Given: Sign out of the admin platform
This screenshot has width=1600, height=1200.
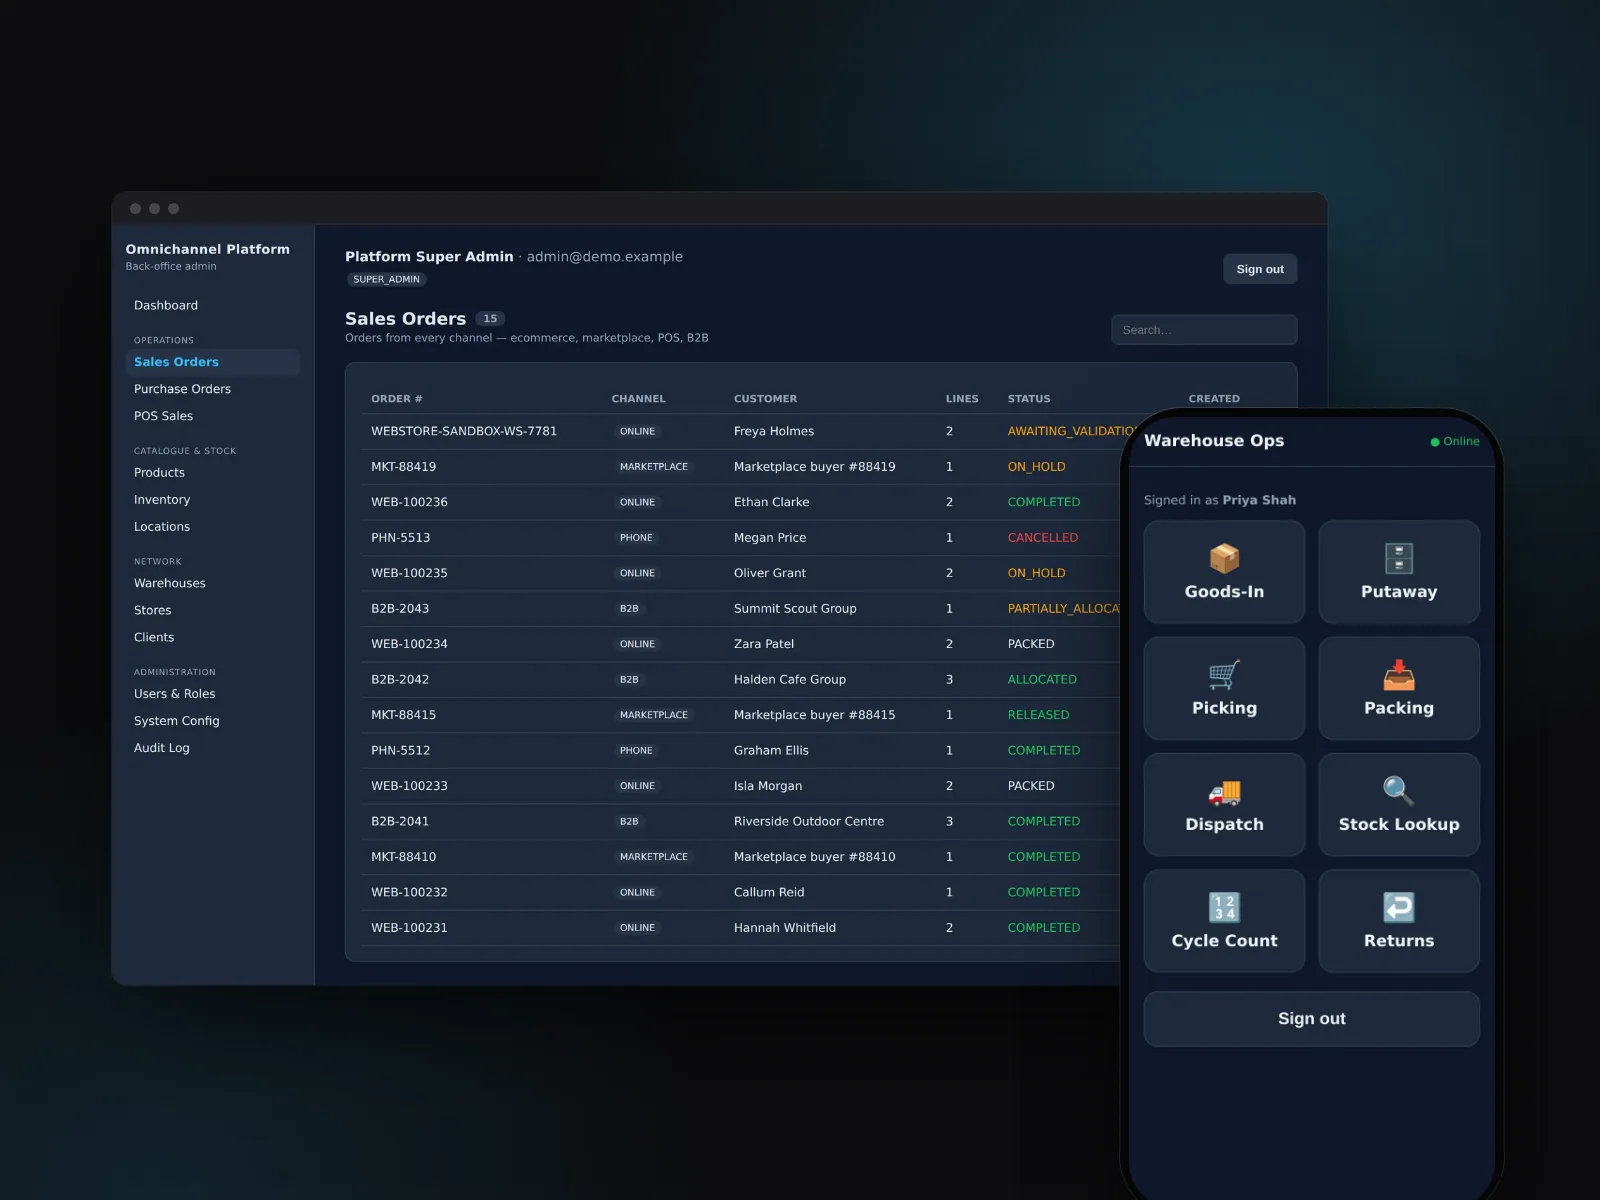Looking at the screenshot, I should [x=1260, y=269].
